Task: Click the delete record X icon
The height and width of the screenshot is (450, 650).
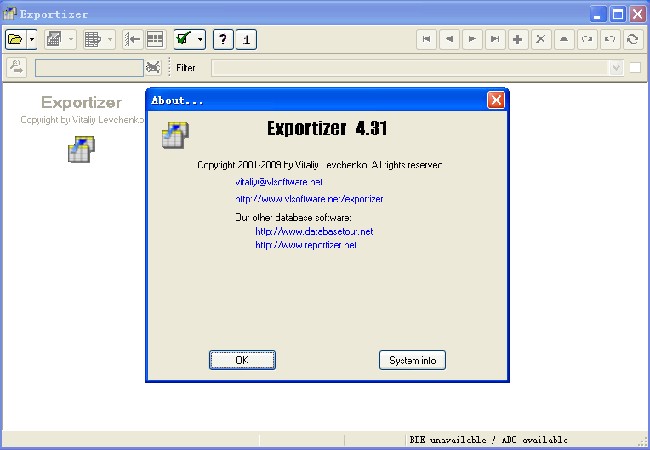Action: click(x=541, y=39)
